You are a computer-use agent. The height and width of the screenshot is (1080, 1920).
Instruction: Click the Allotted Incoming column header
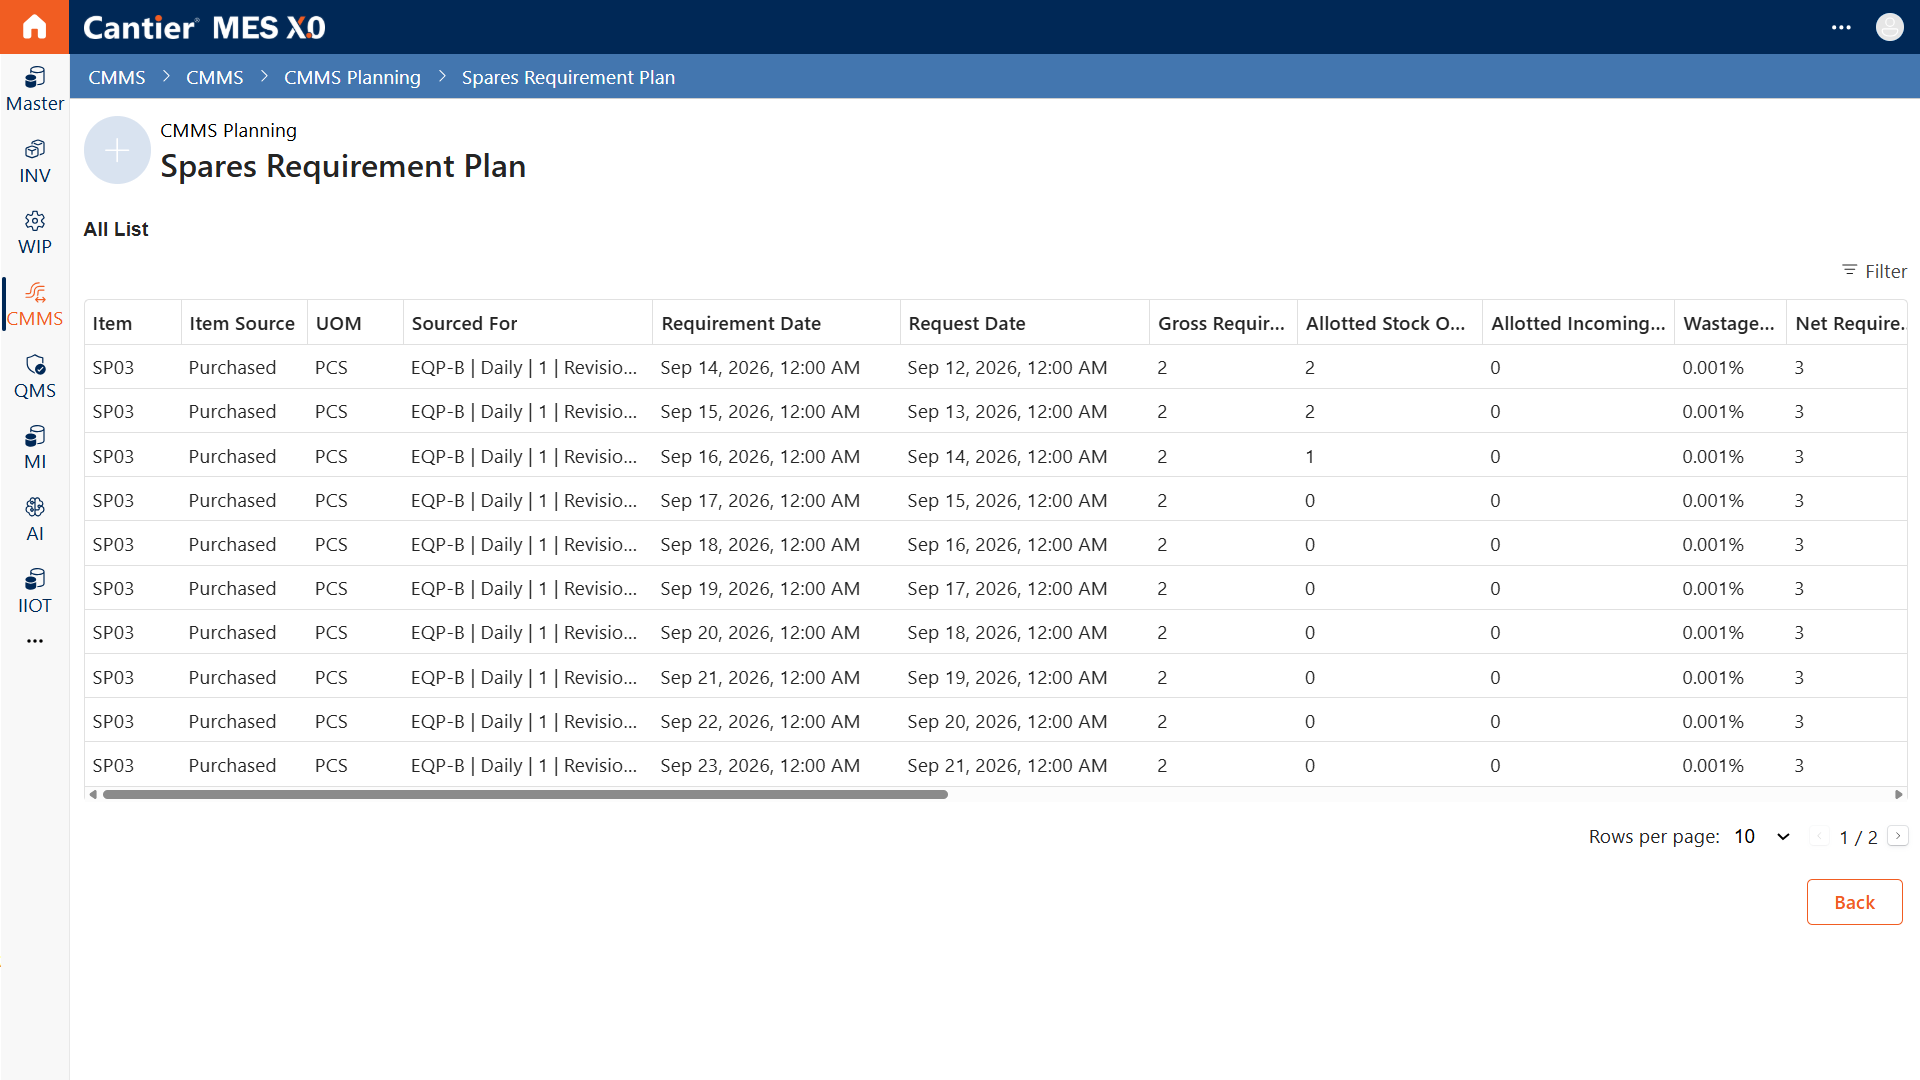click(x=1578, y=323)
